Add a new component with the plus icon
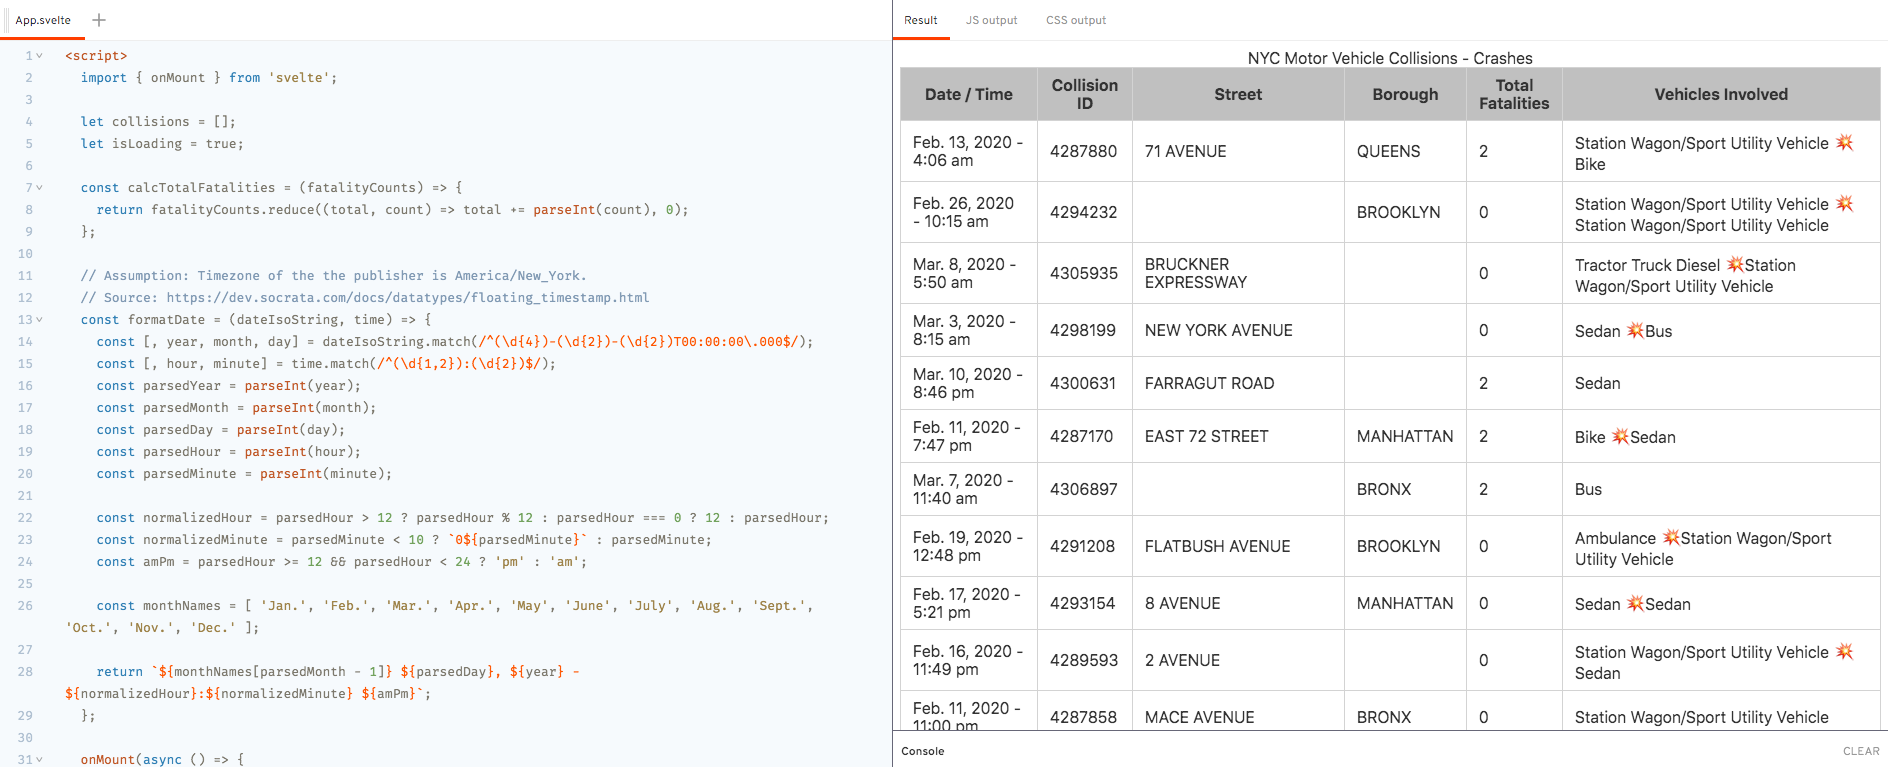 pyautogui.click(x=99, y=20)
